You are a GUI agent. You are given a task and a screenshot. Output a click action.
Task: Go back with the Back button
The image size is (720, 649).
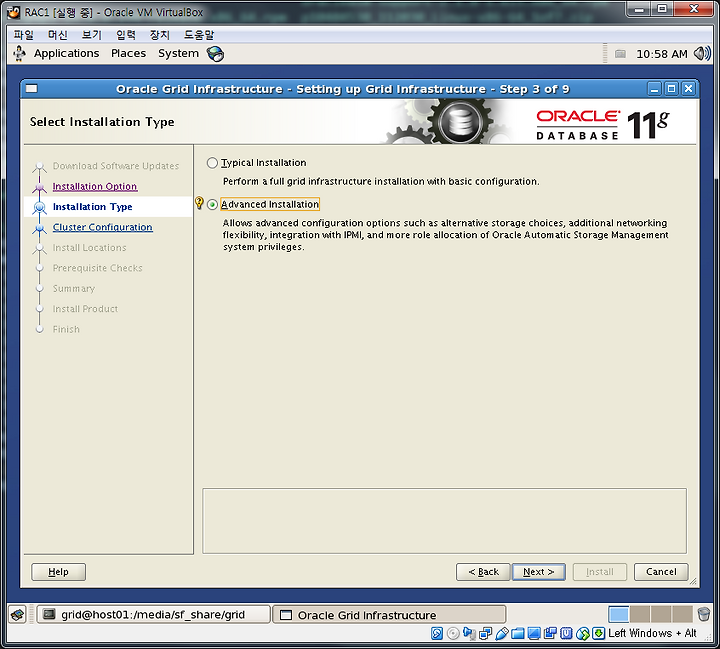(483, 572)
